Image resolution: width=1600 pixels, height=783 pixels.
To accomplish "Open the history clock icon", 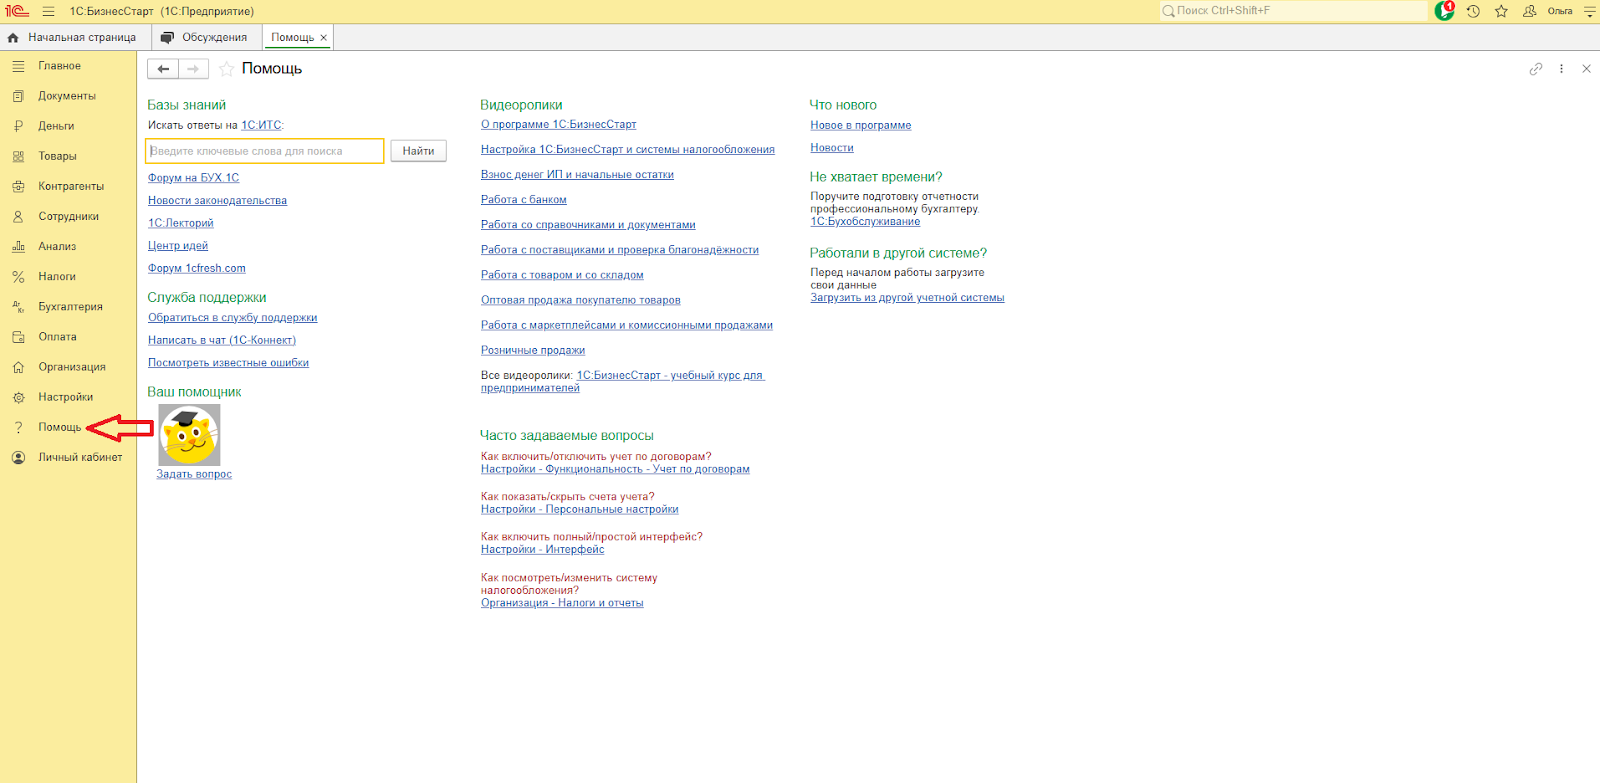I will click(1473, 11).
